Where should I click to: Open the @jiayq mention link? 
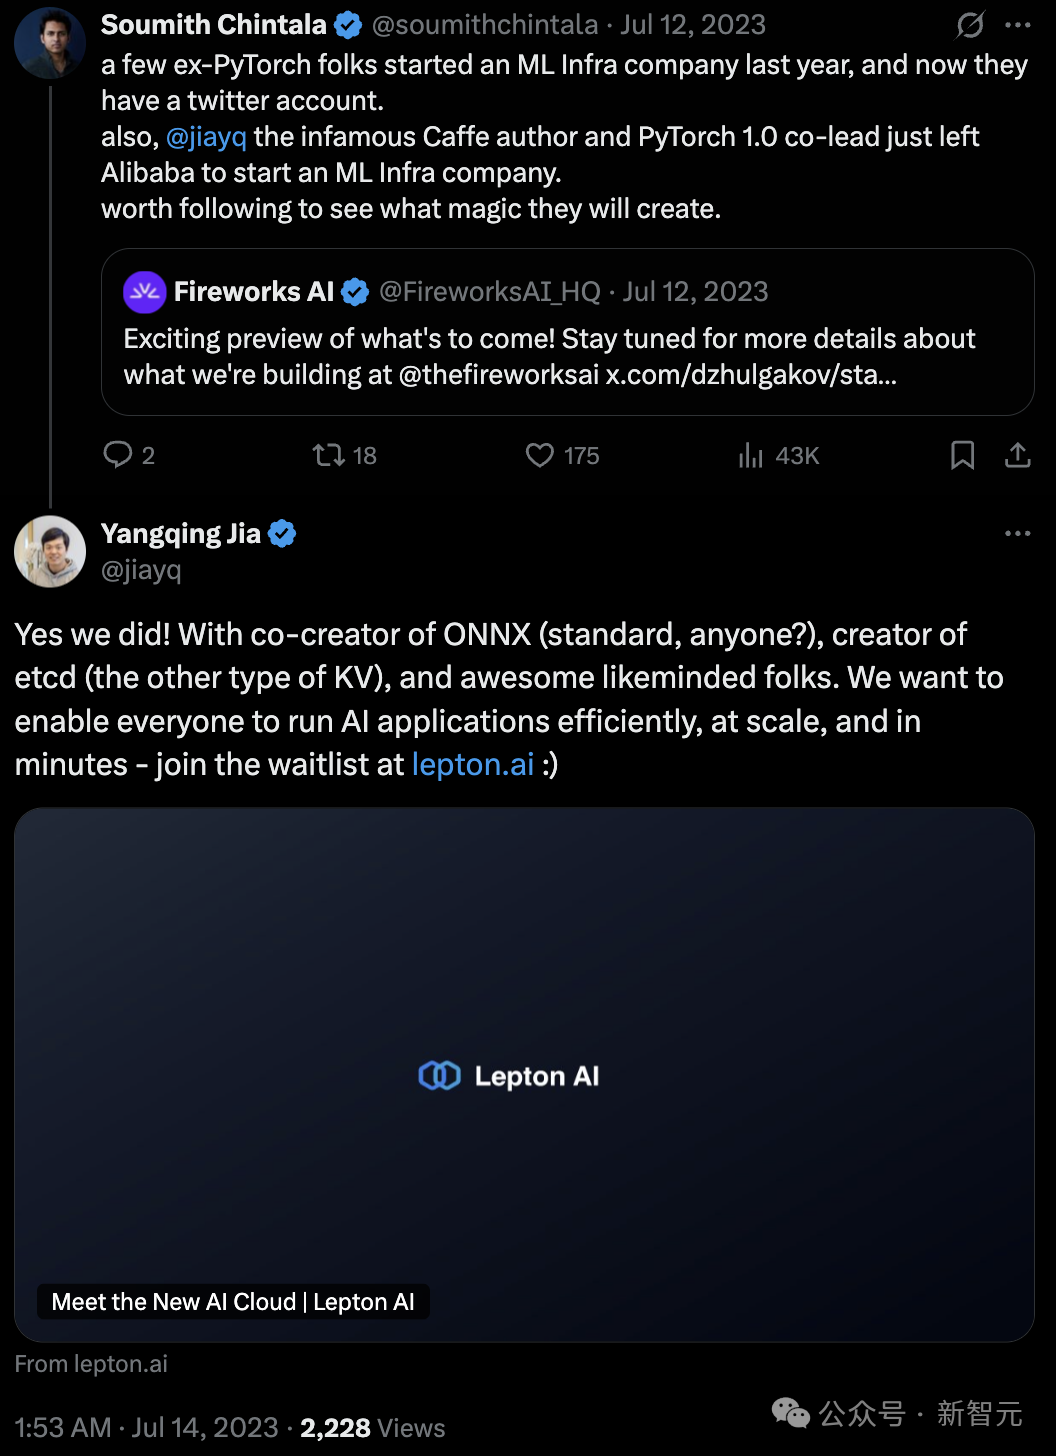[206, 137]
